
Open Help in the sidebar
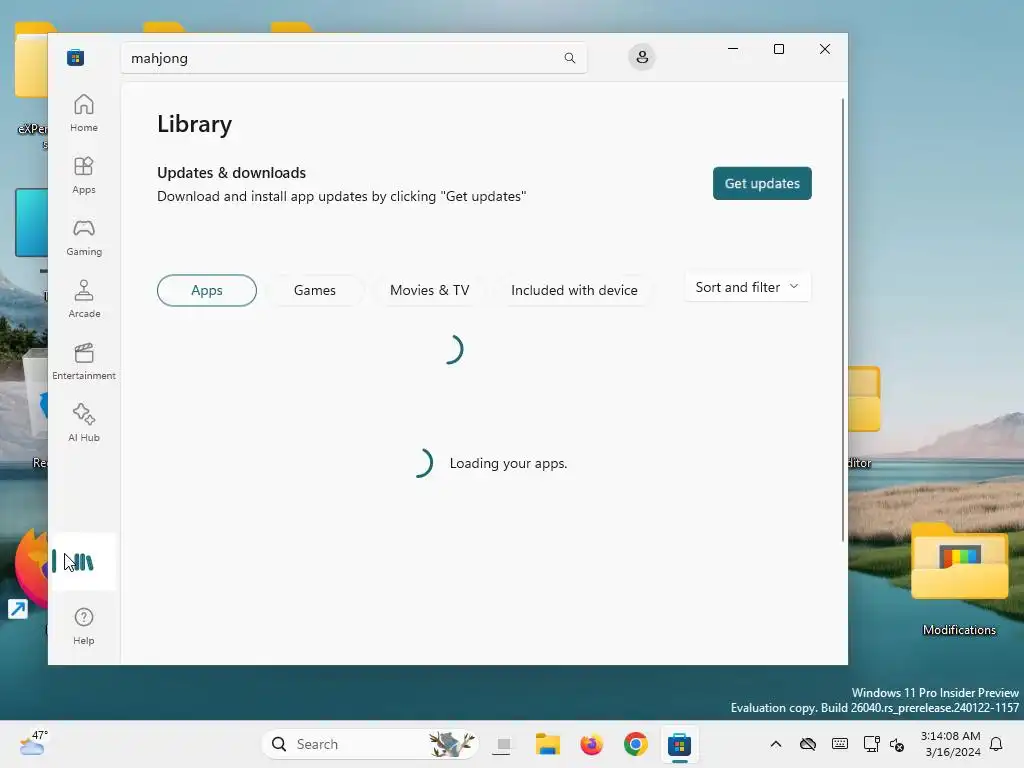point(84,626)
